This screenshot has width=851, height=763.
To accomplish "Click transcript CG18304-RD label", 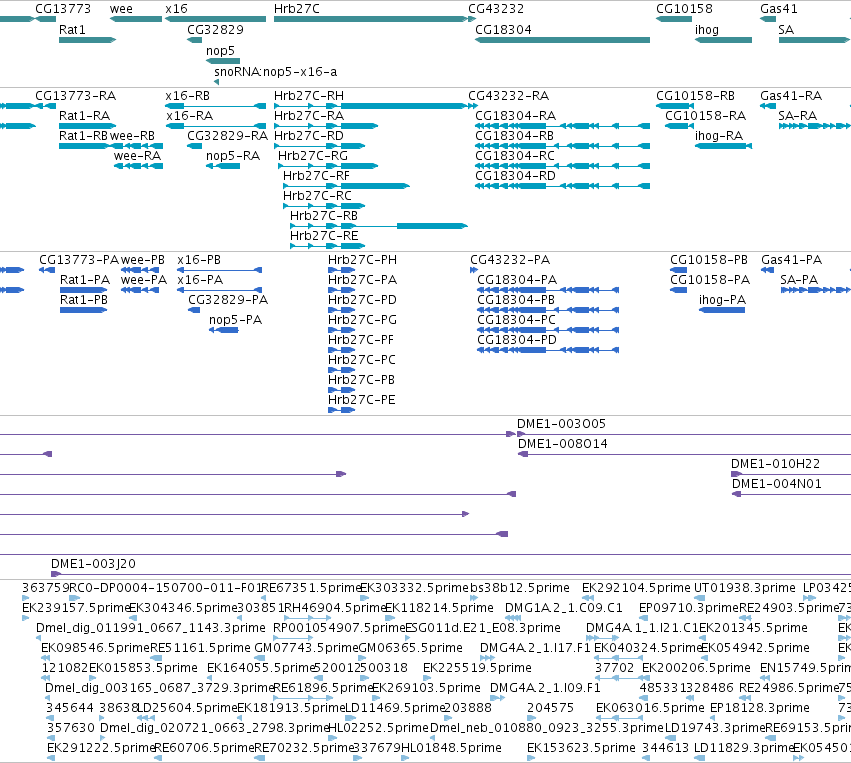I will click(516, 176).
